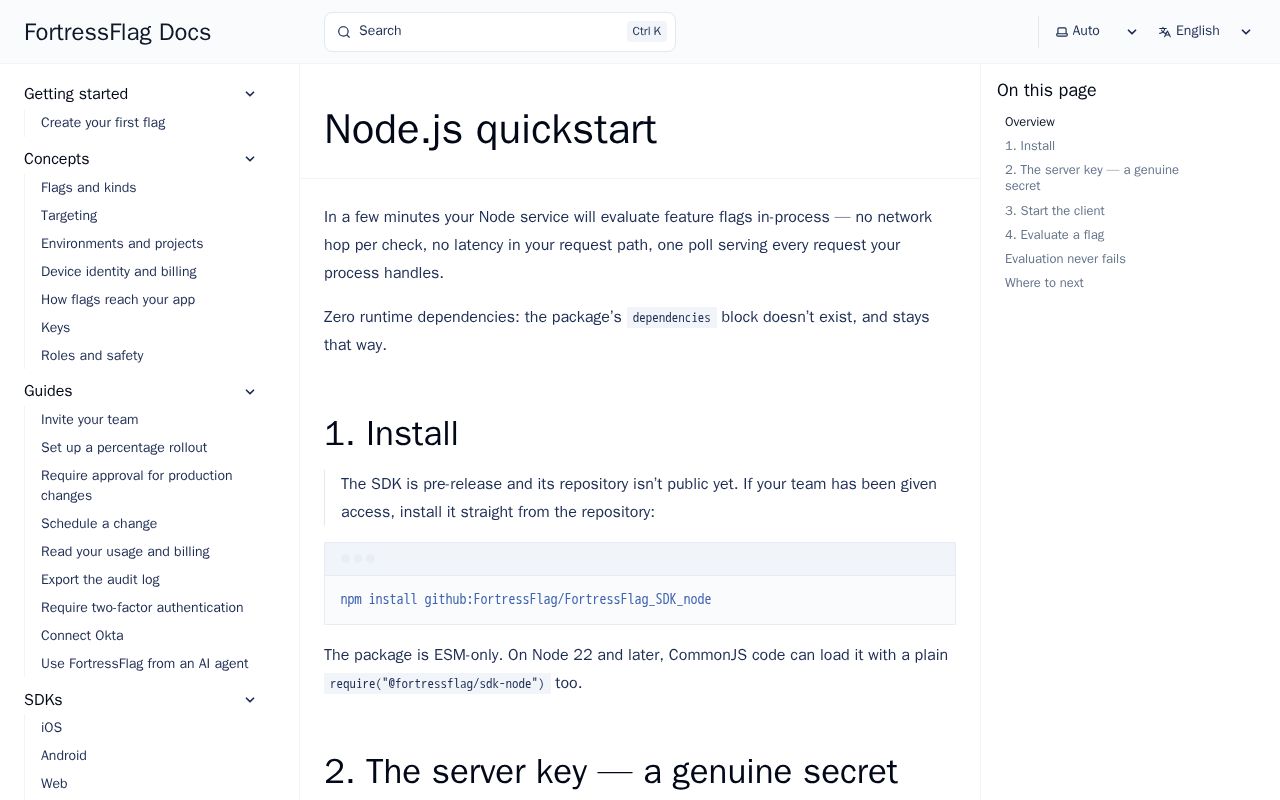Focus the Search input field
Screen dimensions: 1280x800
500,32
